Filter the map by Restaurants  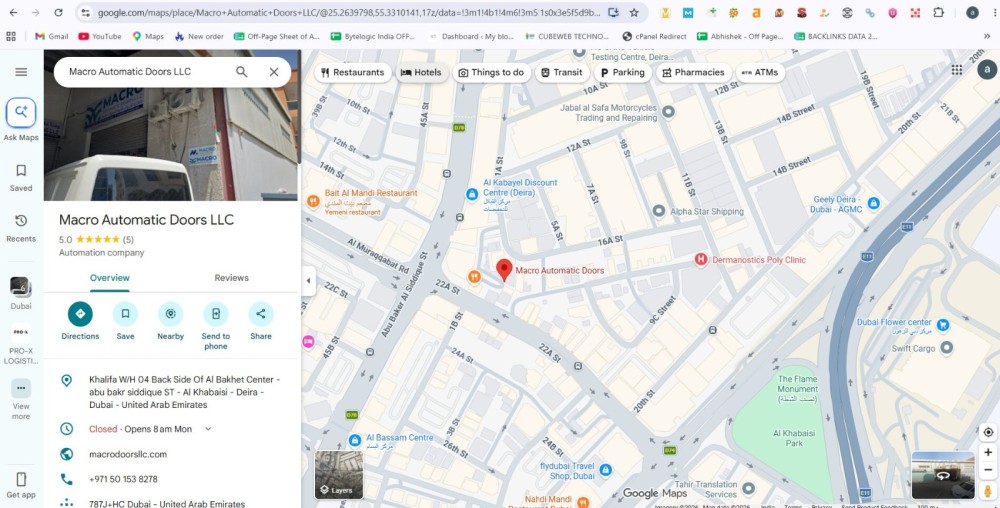pyautogui.click(x=353, y=73)
